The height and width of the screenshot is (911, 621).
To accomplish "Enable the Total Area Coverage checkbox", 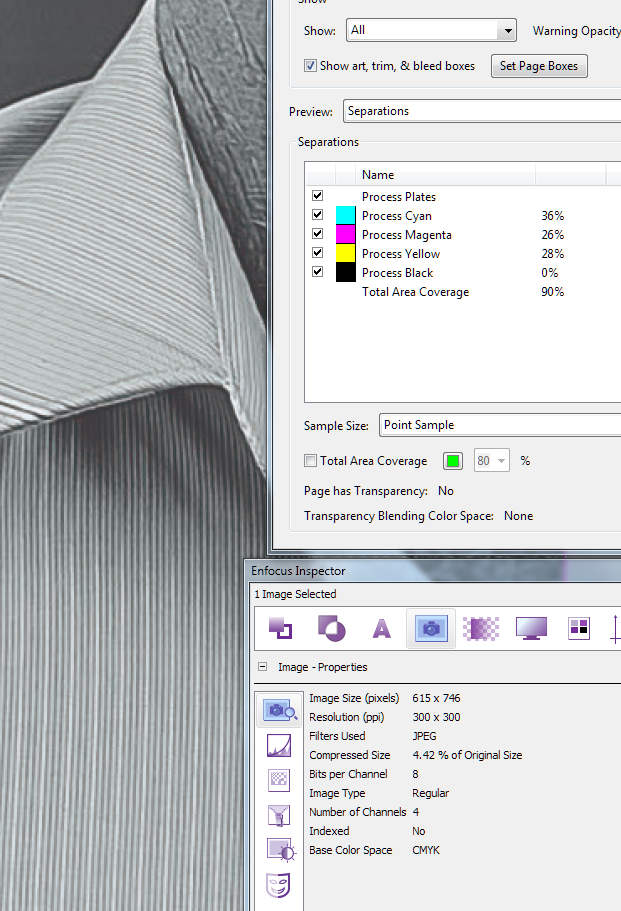I will click(310, 461).
